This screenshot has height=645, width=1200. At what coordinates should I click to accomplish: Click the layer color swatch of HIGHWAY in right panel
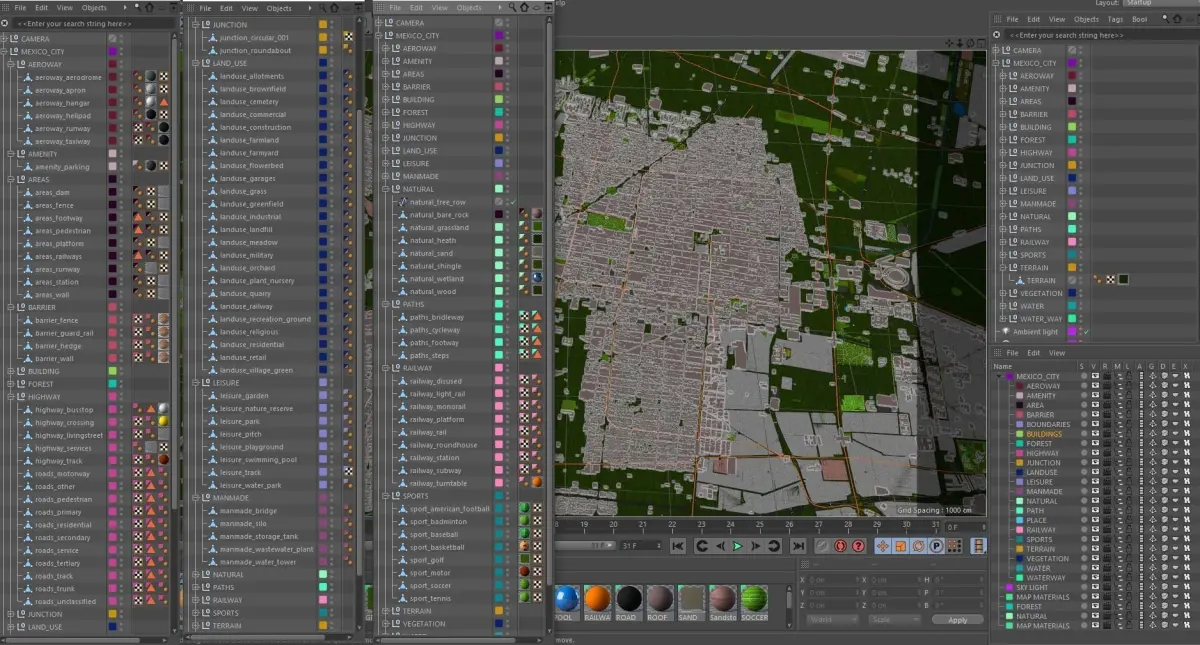pyautogui.click(x=1072, y=153)
